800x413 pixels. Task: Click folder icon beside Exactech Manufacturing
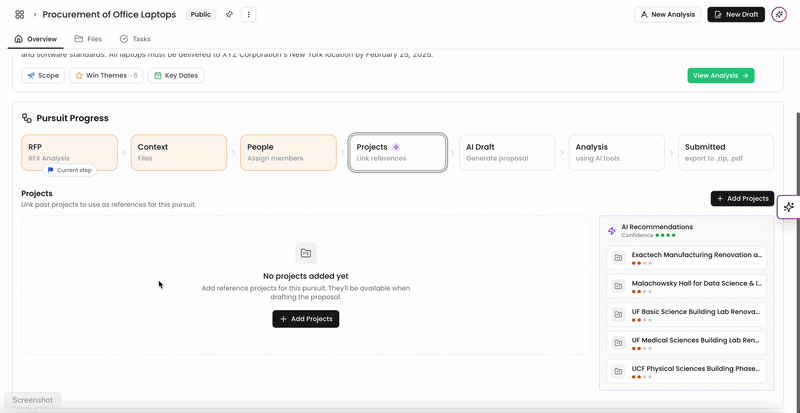618,257
